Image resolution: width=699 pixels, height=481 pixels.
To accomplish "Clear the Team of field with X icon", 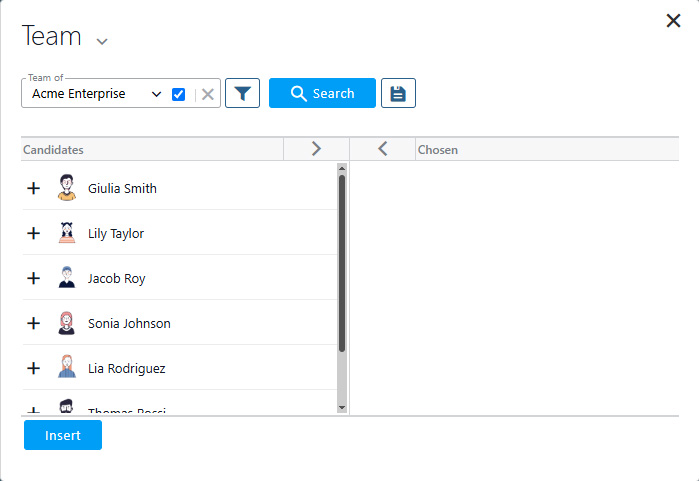I will [x=208, y=94].
